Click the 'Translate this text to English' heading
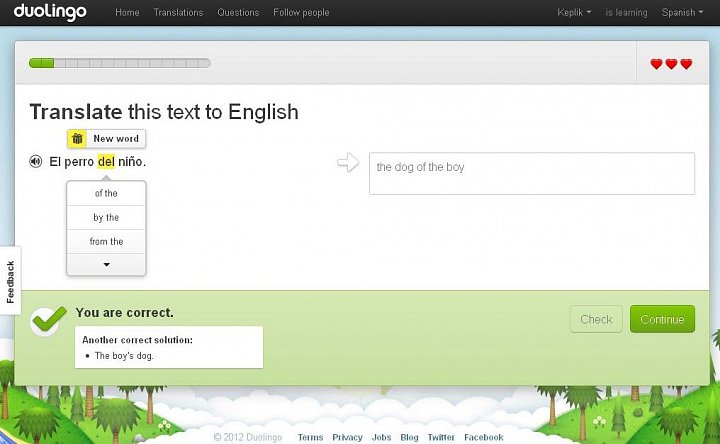The width and height of the screenshot is (720, 444). [164, 112]
